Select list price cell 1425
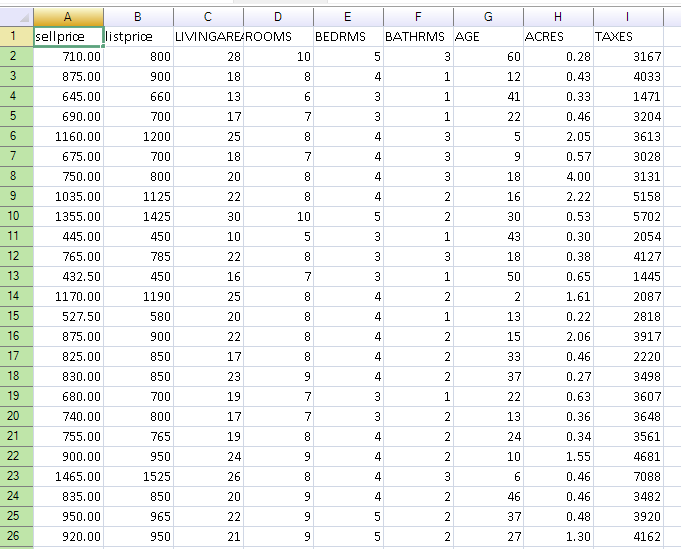This screenshot has height=549, width=681. pos(138,216)
